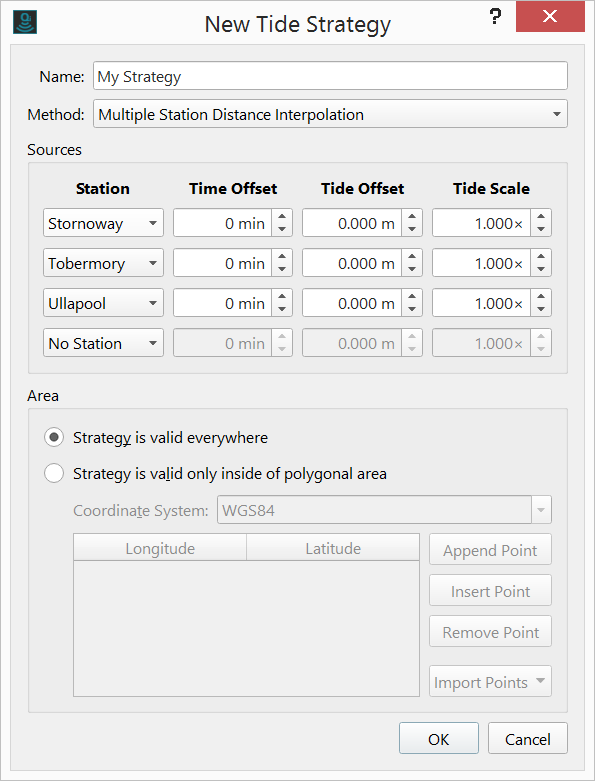Confirm with the OK button
The image size is (595, 781).
click(x=439, y=739)
